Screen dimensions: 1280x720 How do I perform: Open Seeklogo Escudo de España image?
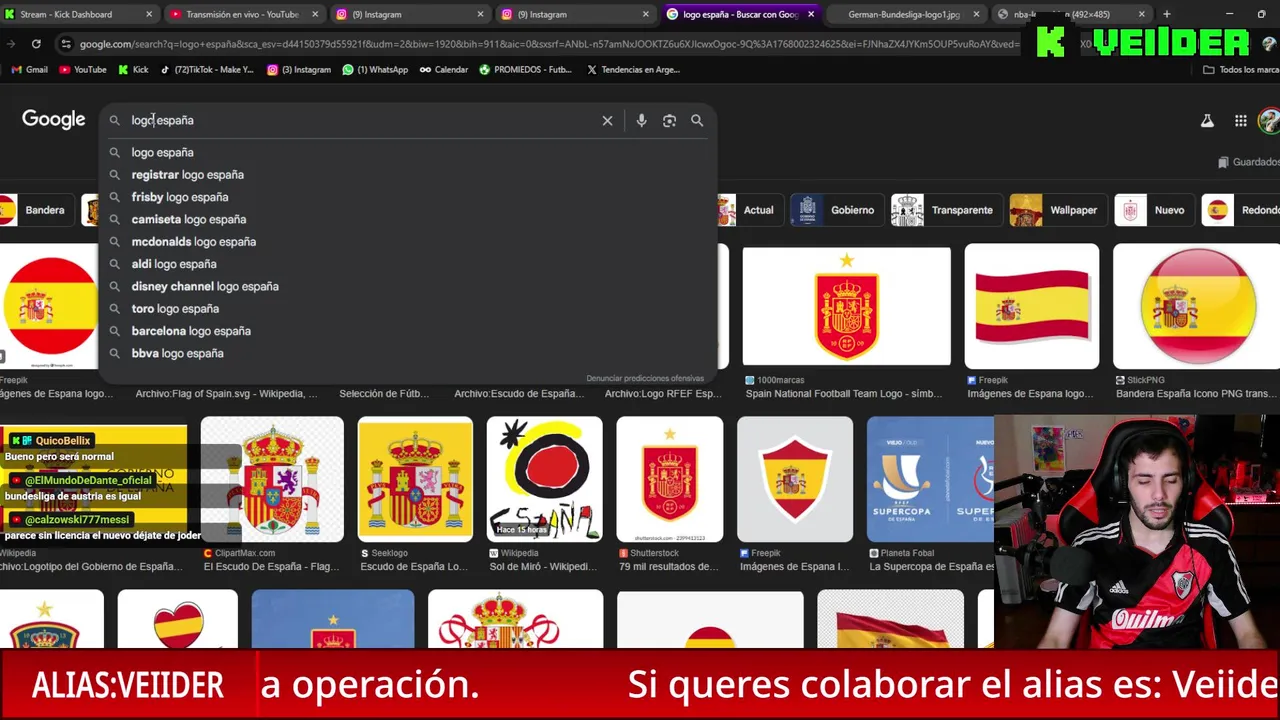click(x=415, y=479)
